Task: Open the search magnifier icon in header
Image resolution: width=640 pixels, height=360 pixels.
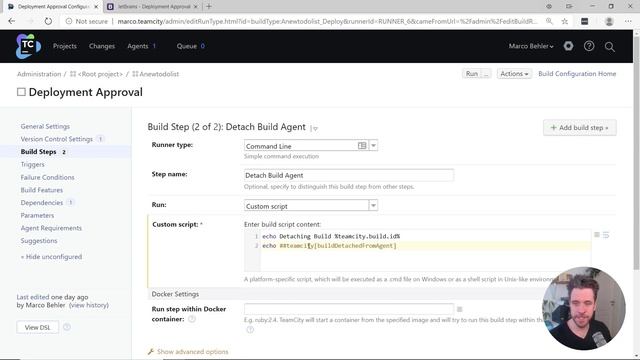Action: [610, 47]
